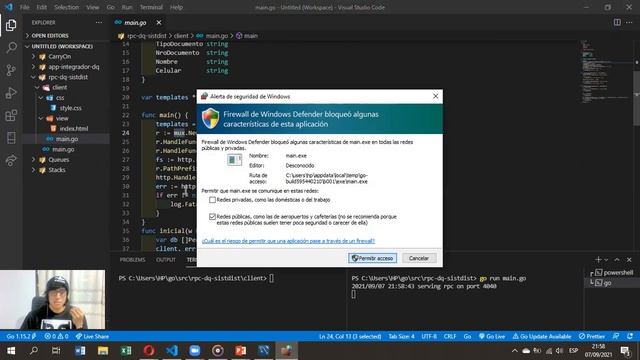This screenshot has width=640, height=360.
Task: Open the new terminal launch profile dropdown
Action: (606, 260)
